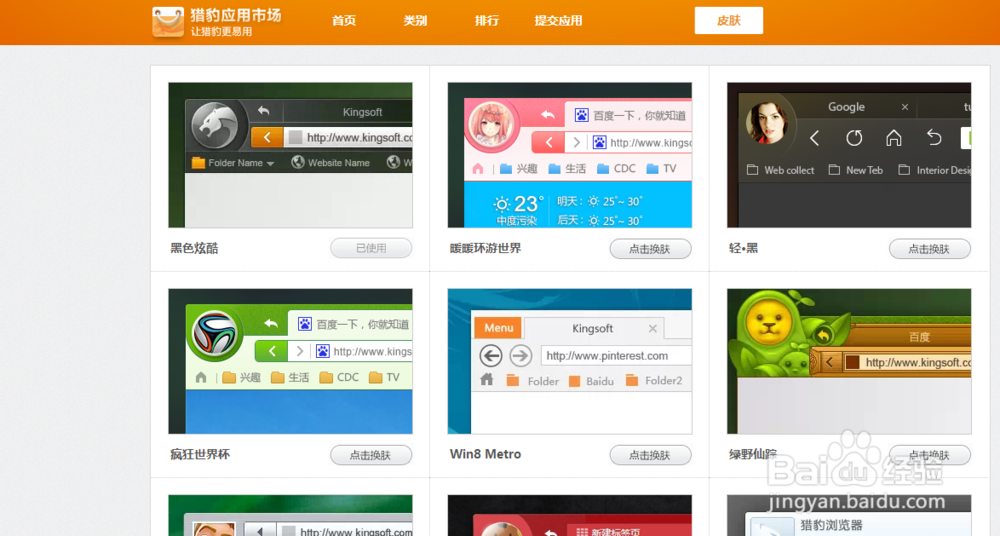Click the 轻•黑 skin title
This screenshot has height=536, width=1000.
point(743,248)
